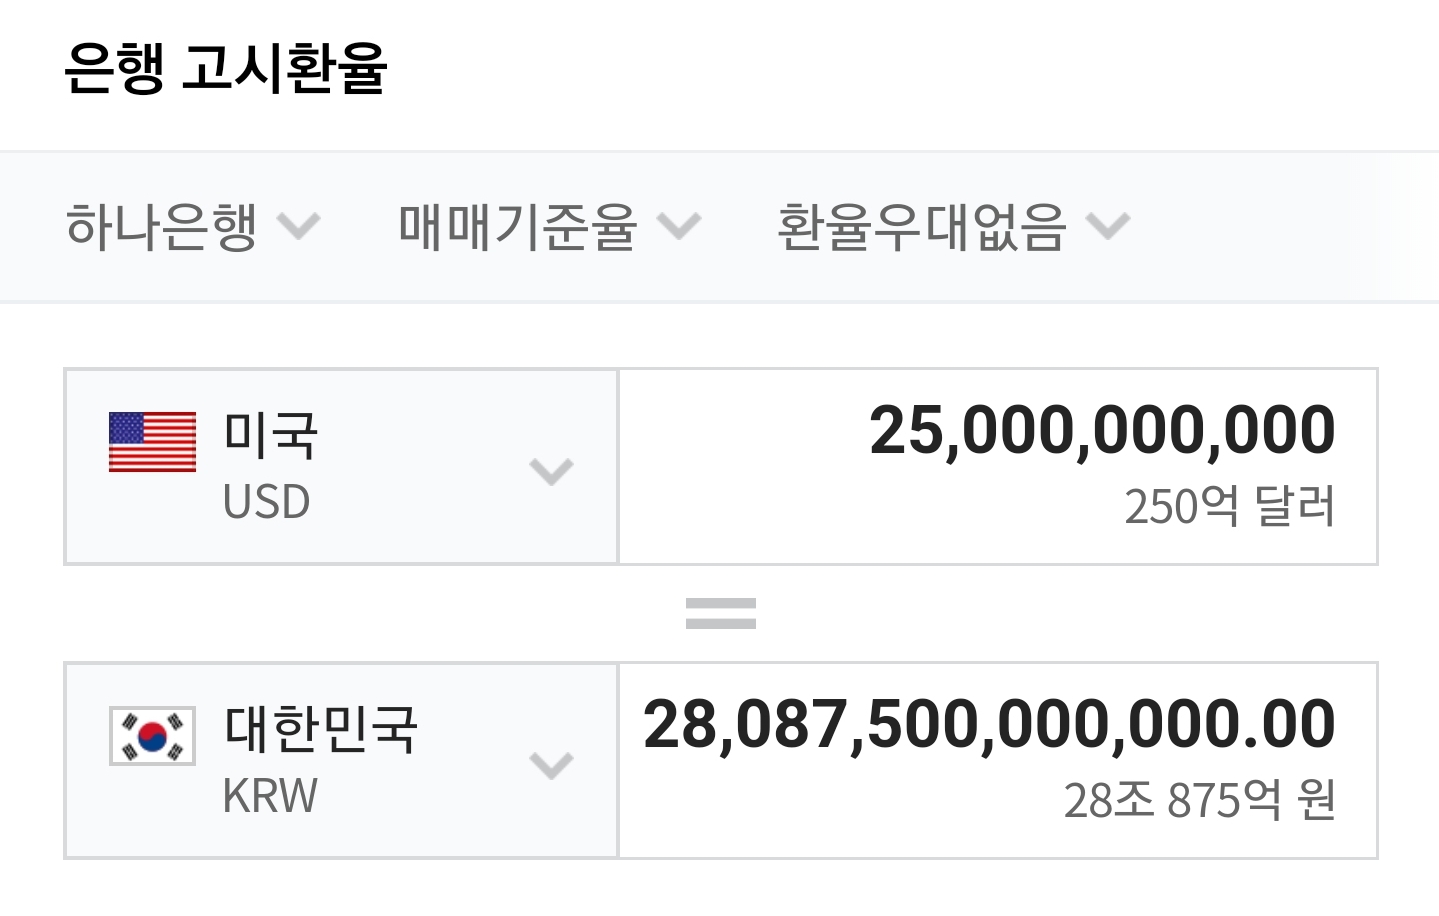The height and width of the screenshot is (916, 1439).
Task: Click the 28조 875억 원 caption
Action: [x=1199, y=800]
